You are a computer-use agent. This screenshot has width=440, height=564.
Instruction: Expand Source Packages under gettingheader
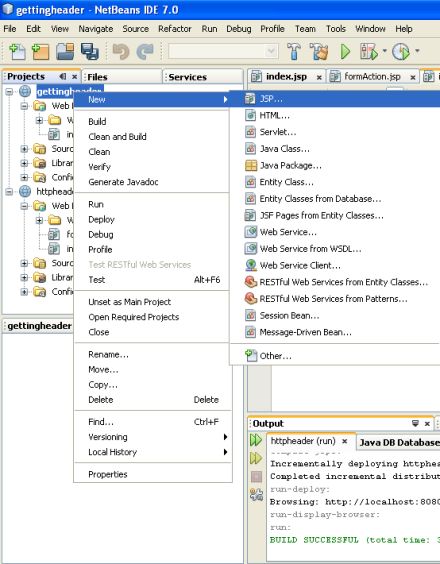point(24,149)
